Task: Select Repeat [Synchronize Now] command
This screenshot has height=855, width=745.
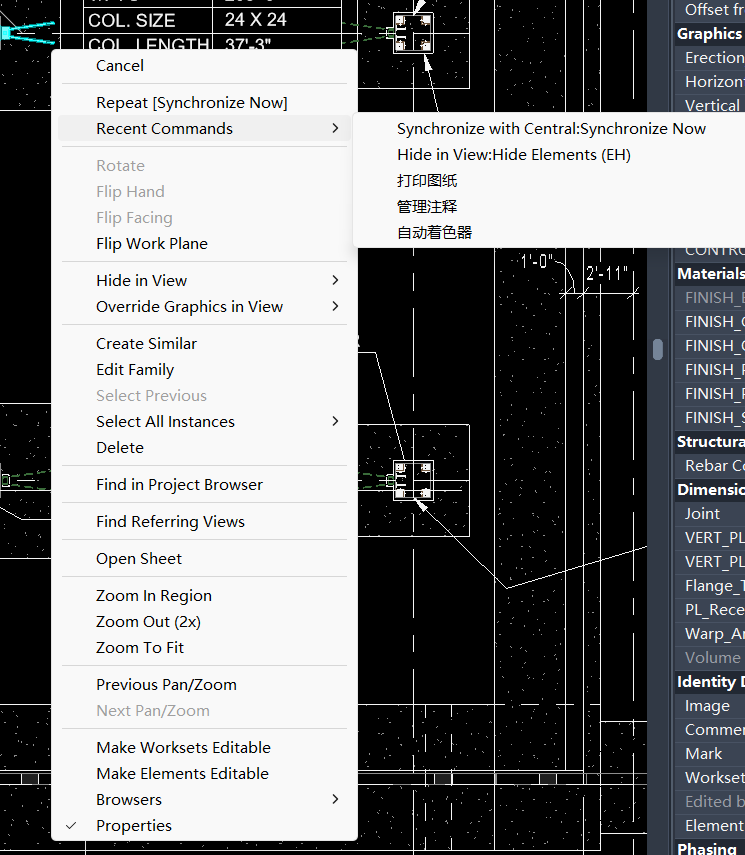Action: click(x=191, y=103)
